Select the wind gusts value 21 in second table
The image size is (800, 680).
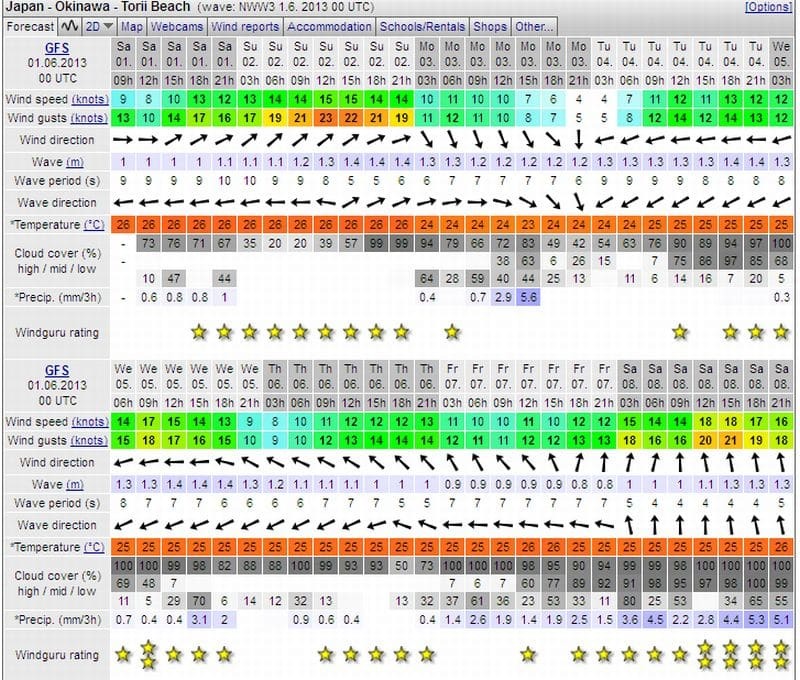tap(731, 440)
